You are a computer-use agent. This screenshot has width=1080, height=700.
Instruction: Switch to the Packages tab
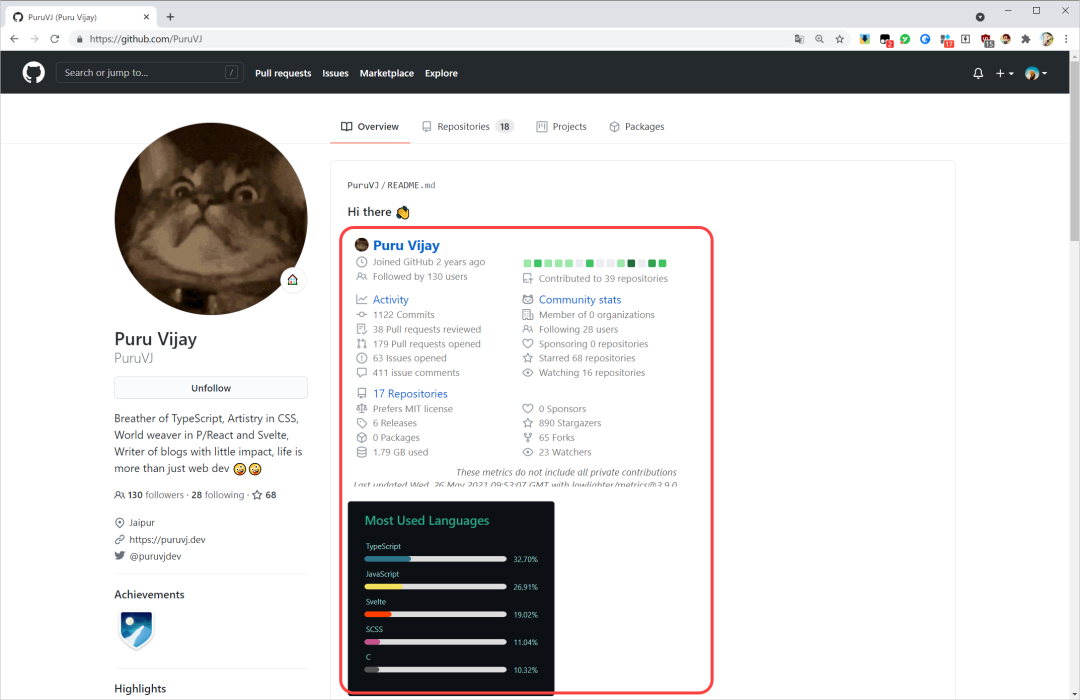[637, 127]
